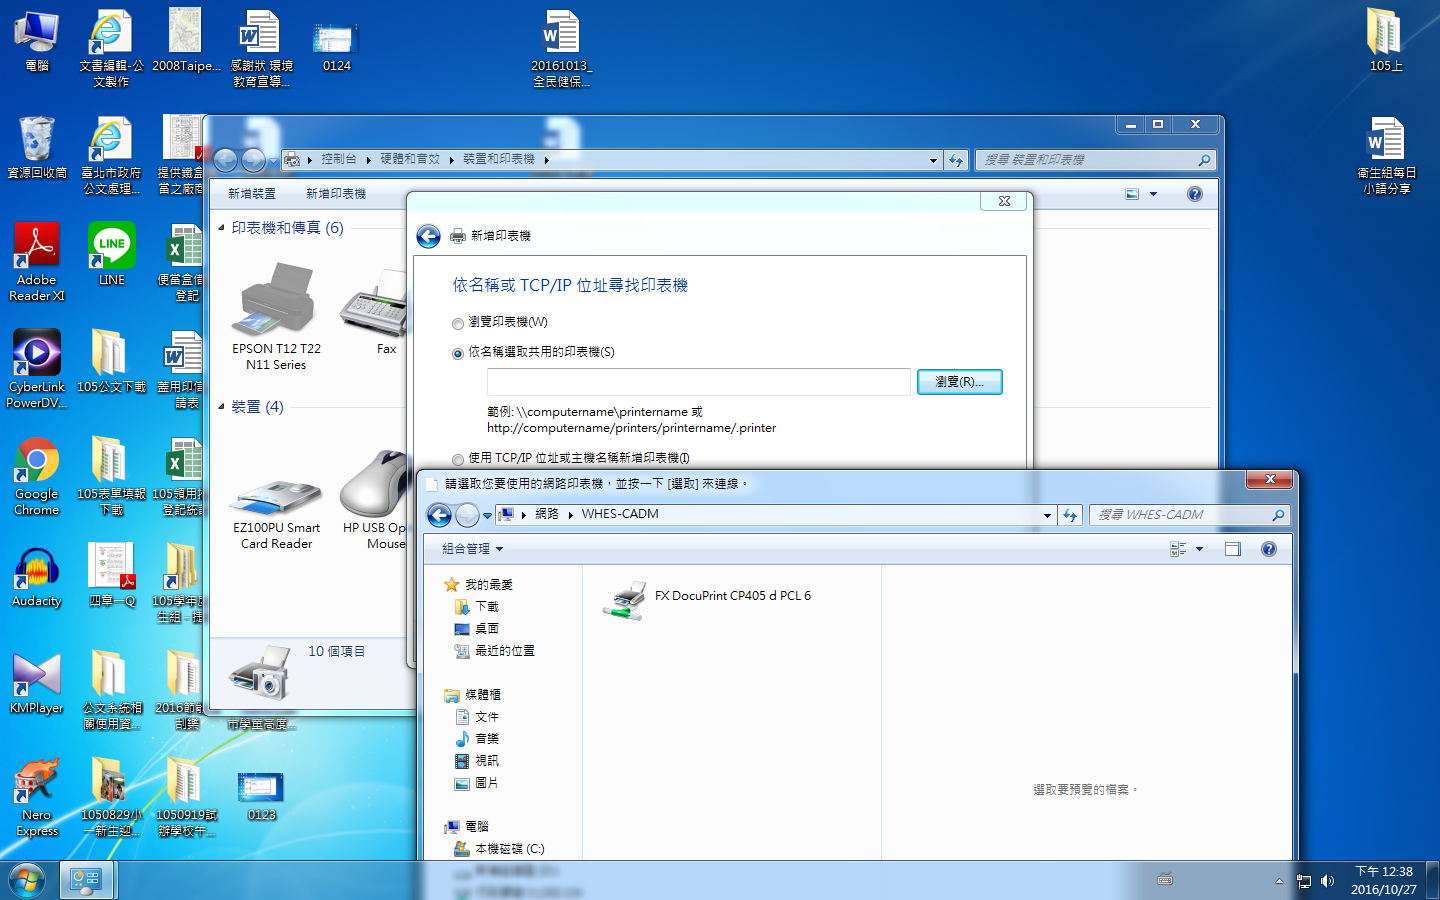This screenshot has width=1440, height=900.
Task: Choose add printer using TCP/IP address option
Action: tap(458, 459)
